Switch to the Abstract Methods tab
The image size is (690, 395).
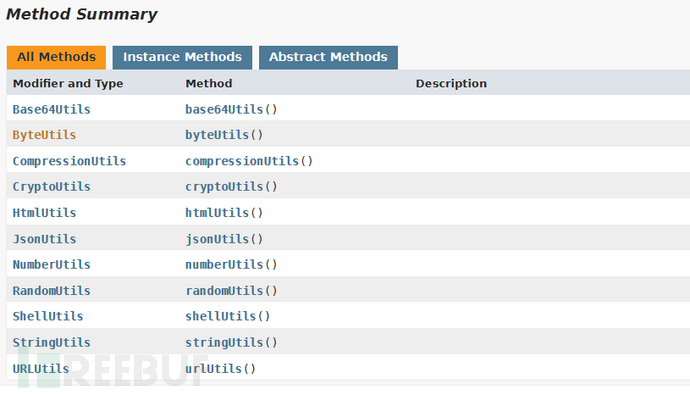pyautogui.click(x=328, y=57)
